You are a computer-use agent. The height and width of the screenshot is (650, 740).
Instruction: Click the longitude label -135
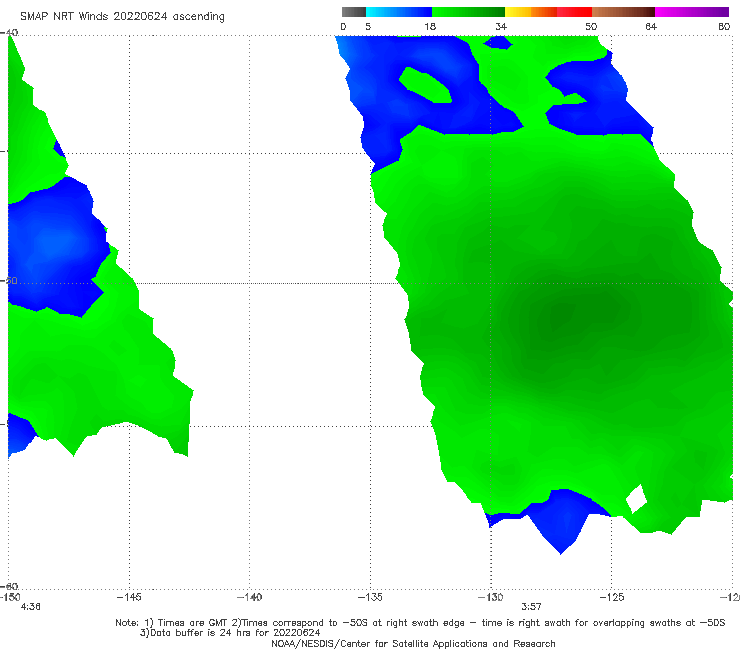tap(370, 597)
